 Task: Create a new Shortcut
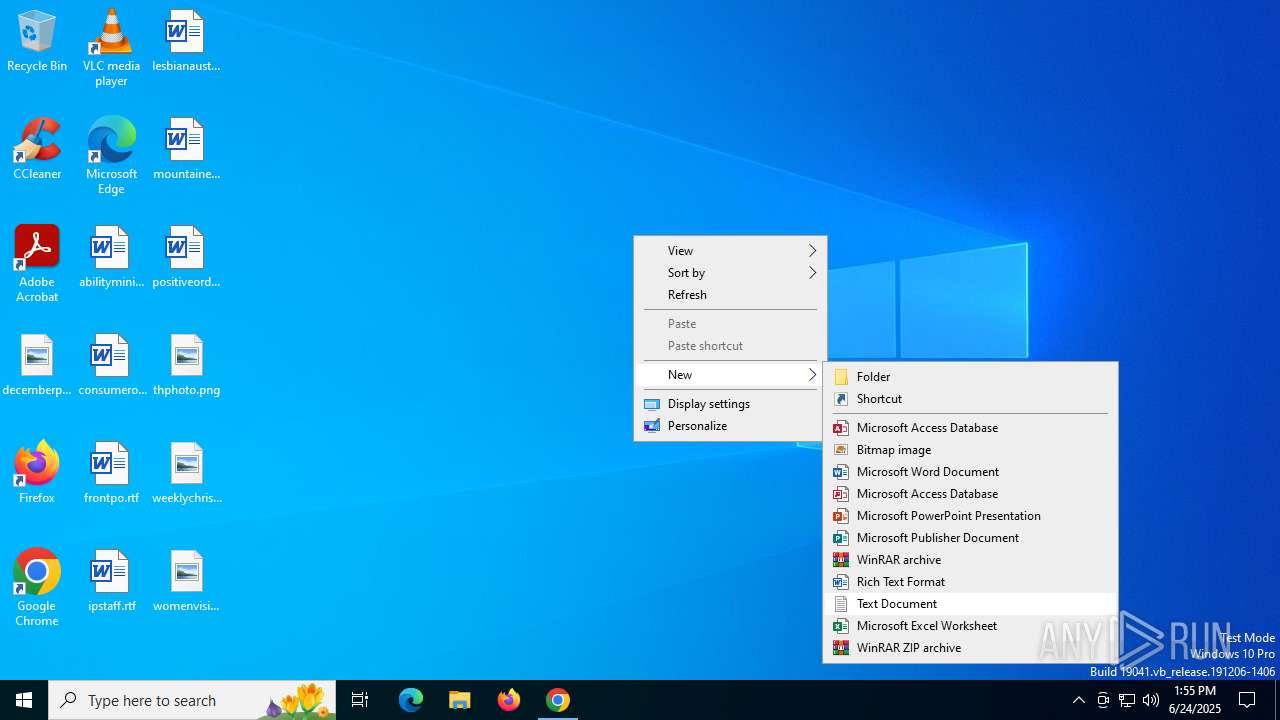coord(970,399)
